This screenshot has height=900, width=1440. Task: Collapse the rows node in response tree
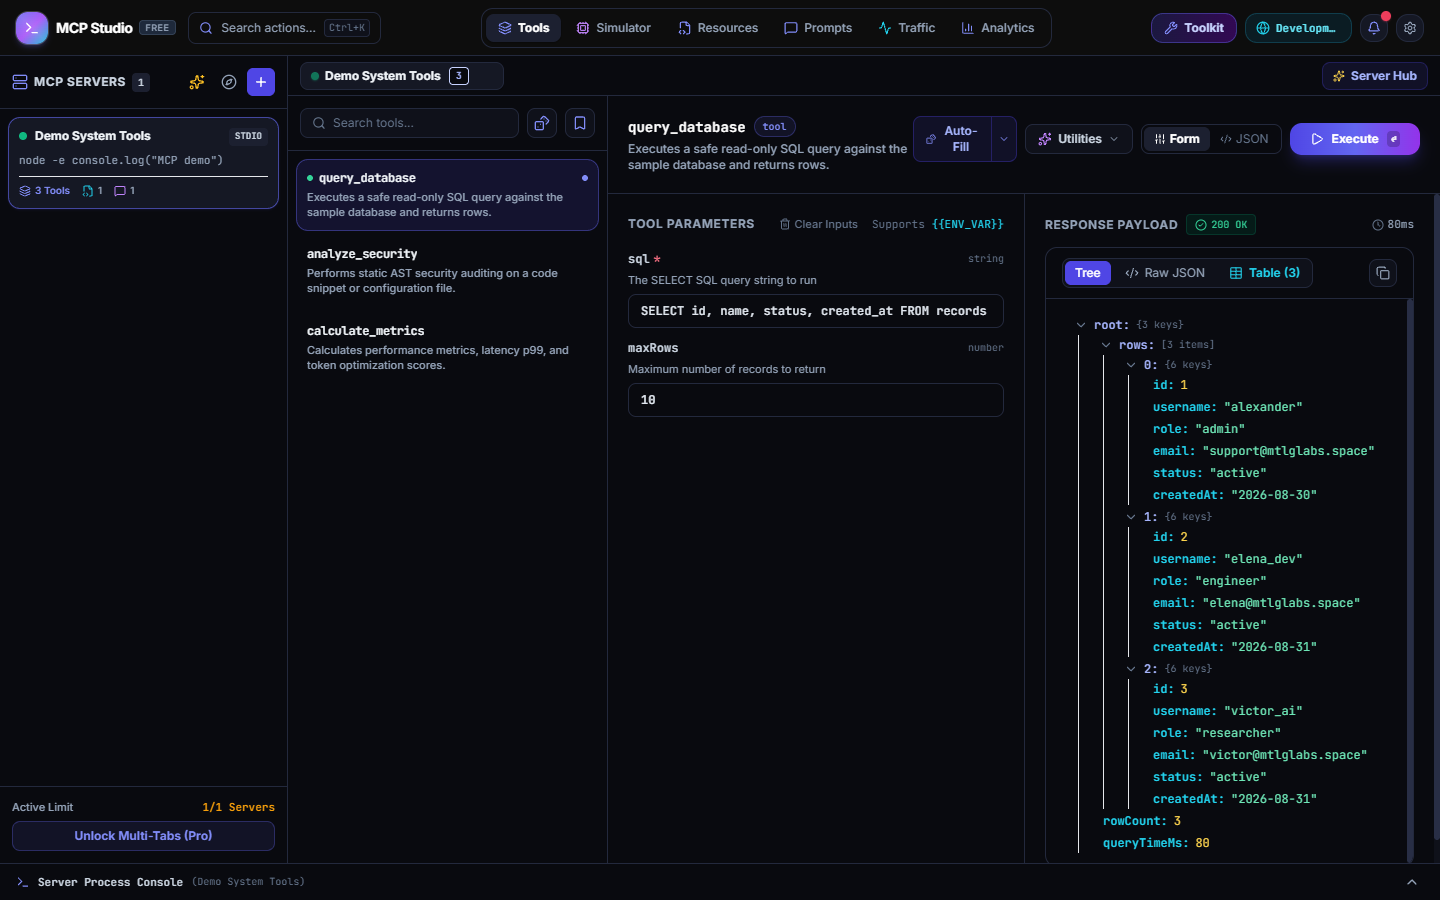tap(1106, 345)
